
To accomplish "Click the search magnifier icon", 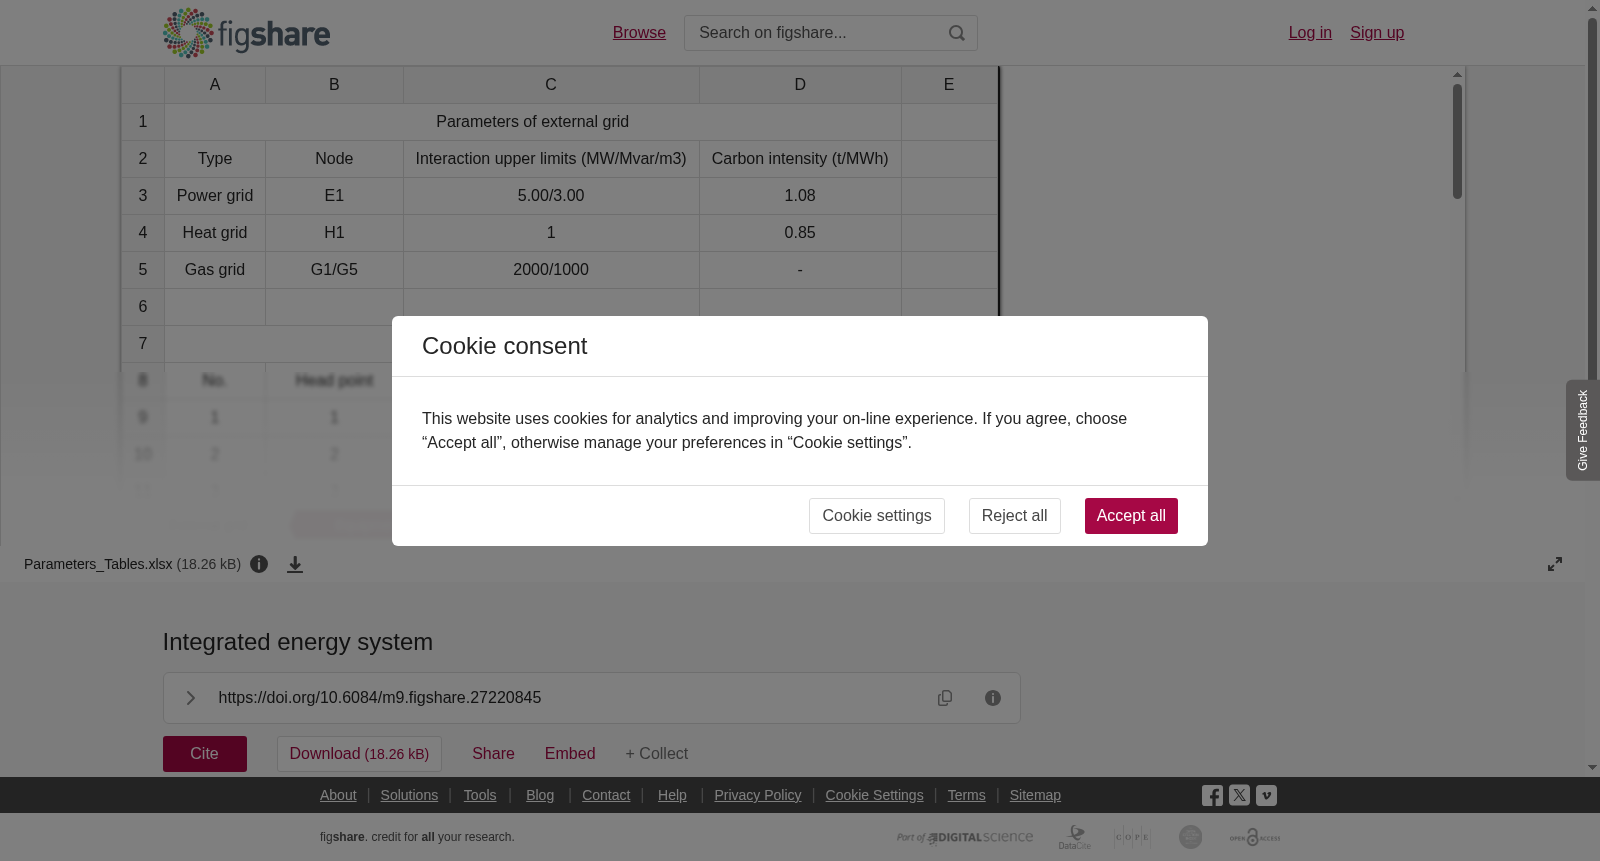I will pos(957,33).
